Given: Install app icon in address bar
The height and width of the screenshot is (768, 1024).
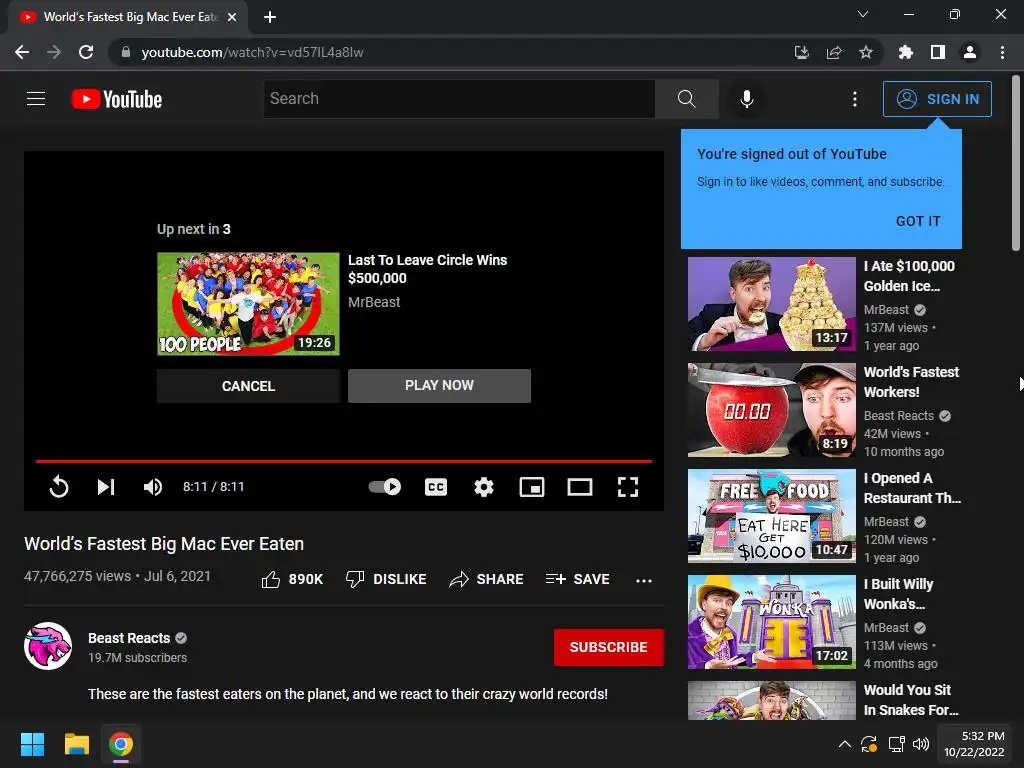Looking at the screenshot, I should click(801, 52).
